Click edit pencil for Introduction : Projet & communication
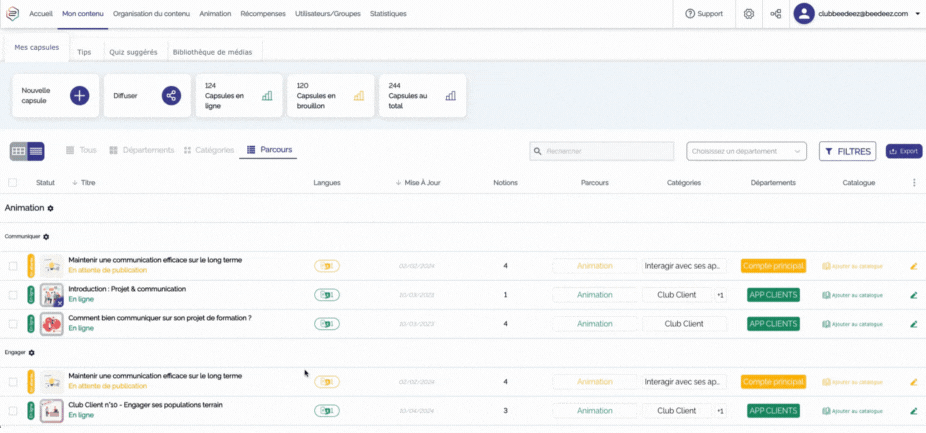 point(913,295)
